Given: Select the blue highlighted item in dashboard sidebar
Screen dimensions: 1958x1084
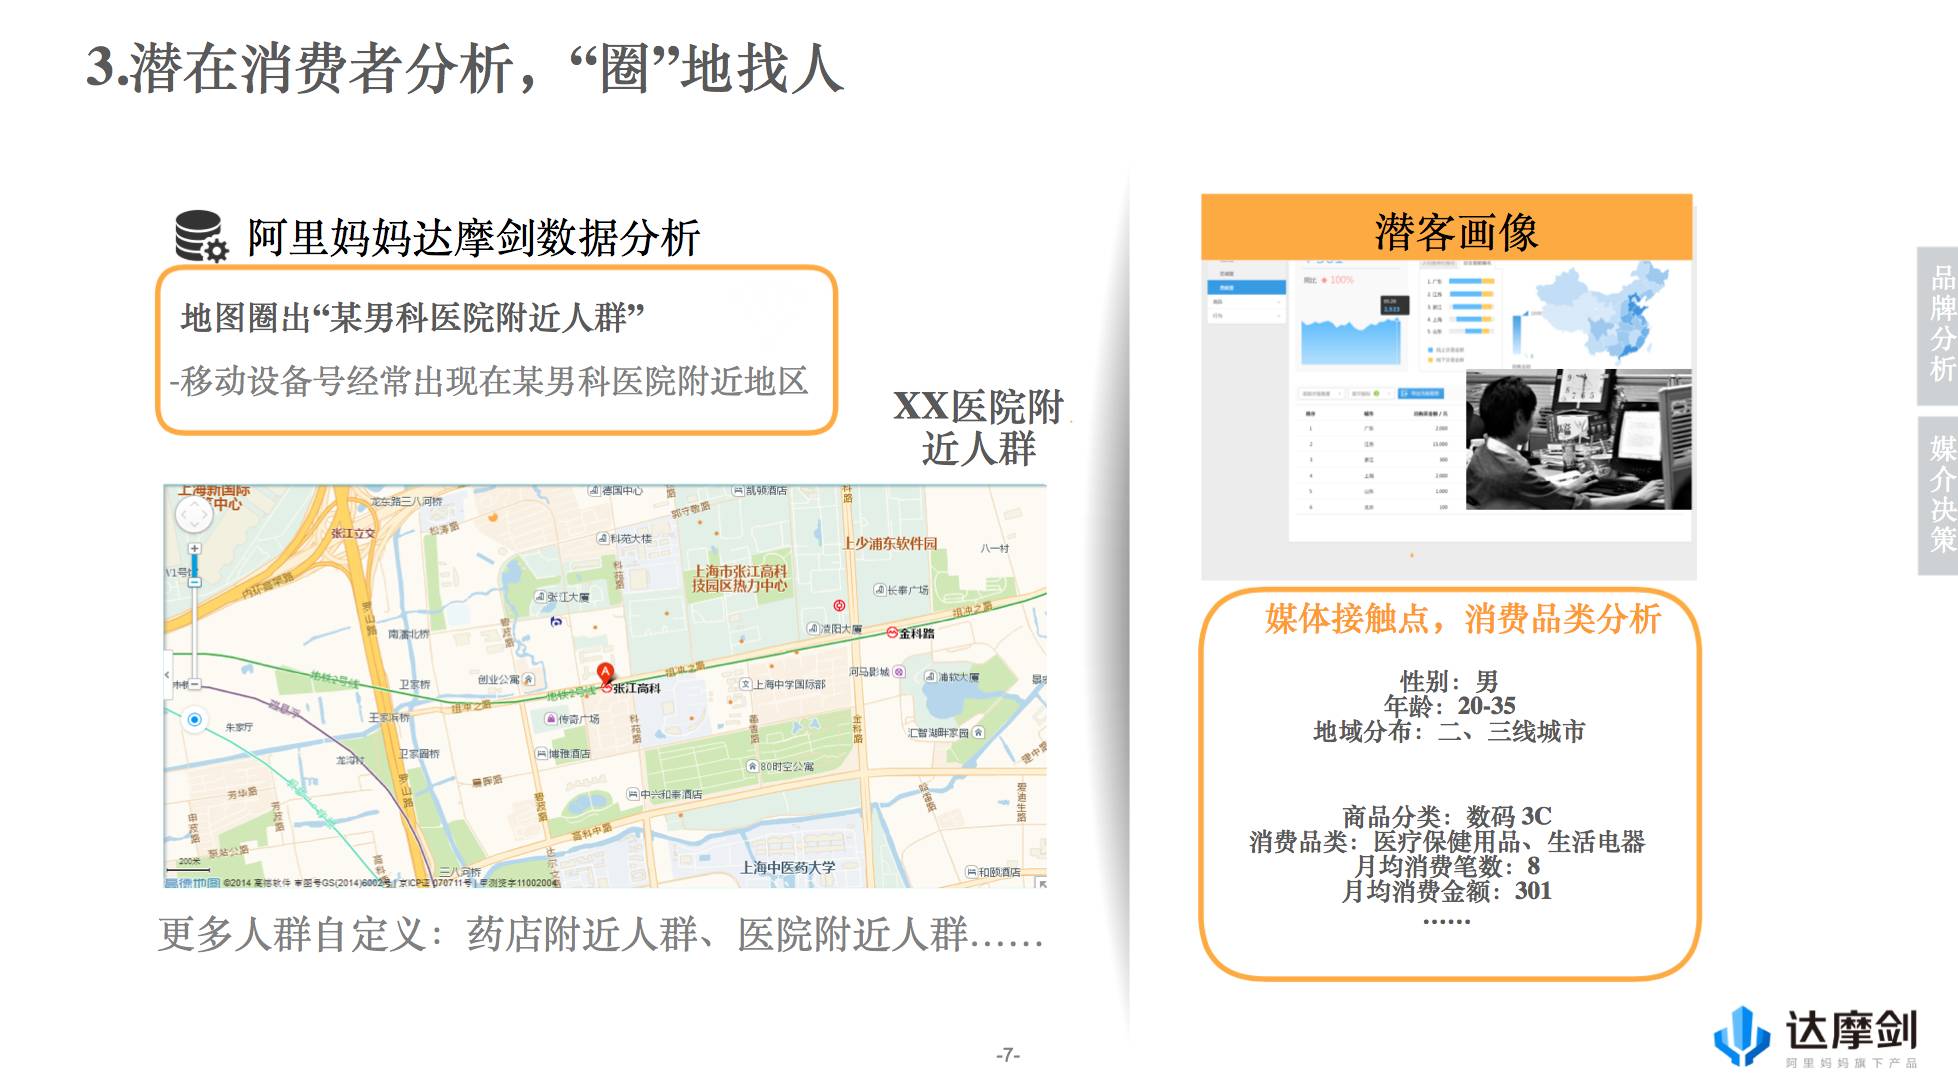Looking at the screenshot, I should pyautogui.click(x=1246, y=287).
